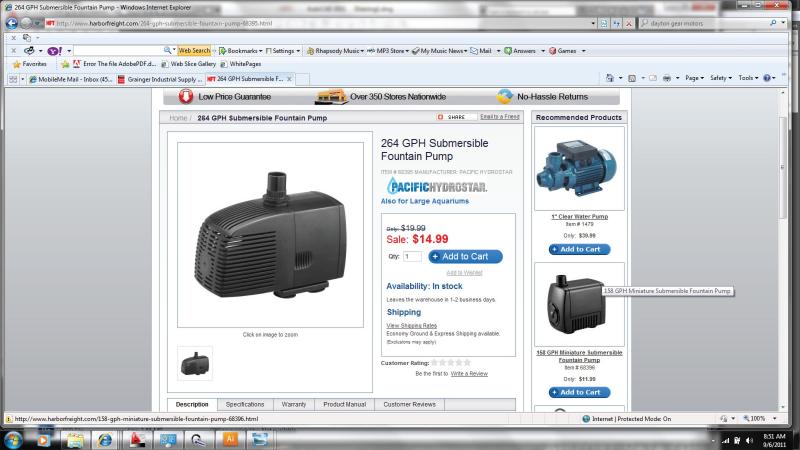Click the network signal icon in system tray
Viewport: 800px width, 450px height.
725,440
